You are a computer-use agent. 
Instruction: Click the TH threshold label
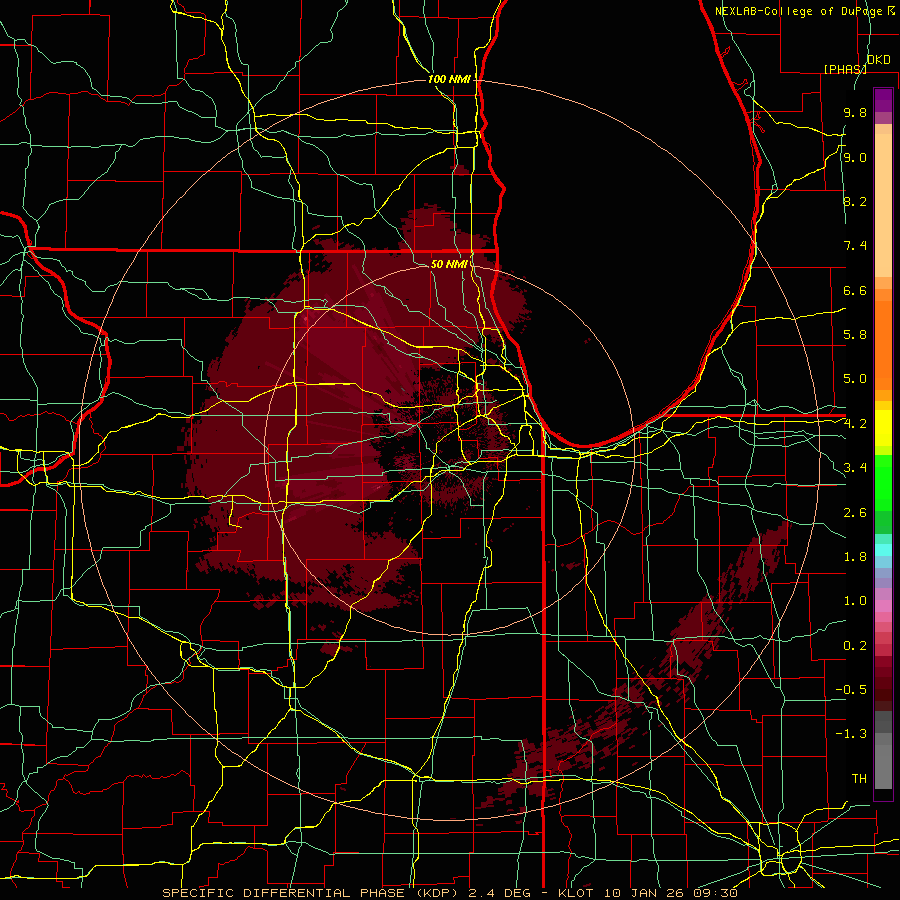click(859, 779)
